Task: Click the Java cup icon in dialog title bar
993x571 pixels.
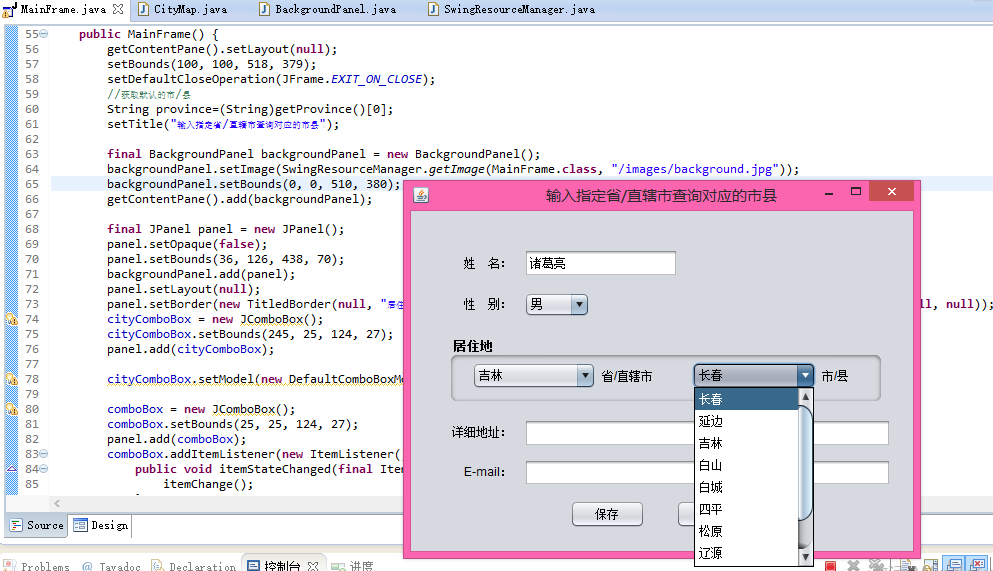Action: (421, 195)
